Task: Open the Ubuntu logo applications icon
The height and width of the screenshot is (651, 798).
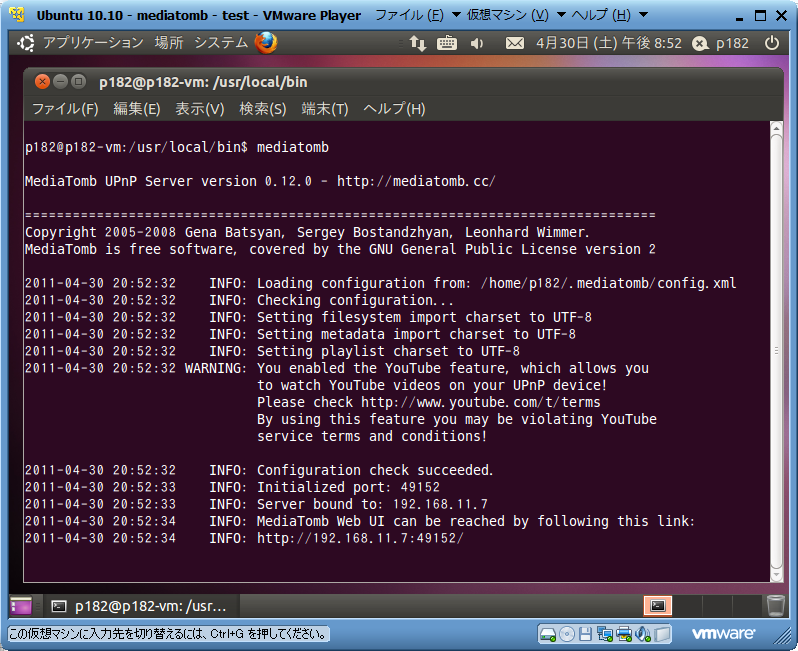Action: [x=25, y=43]
